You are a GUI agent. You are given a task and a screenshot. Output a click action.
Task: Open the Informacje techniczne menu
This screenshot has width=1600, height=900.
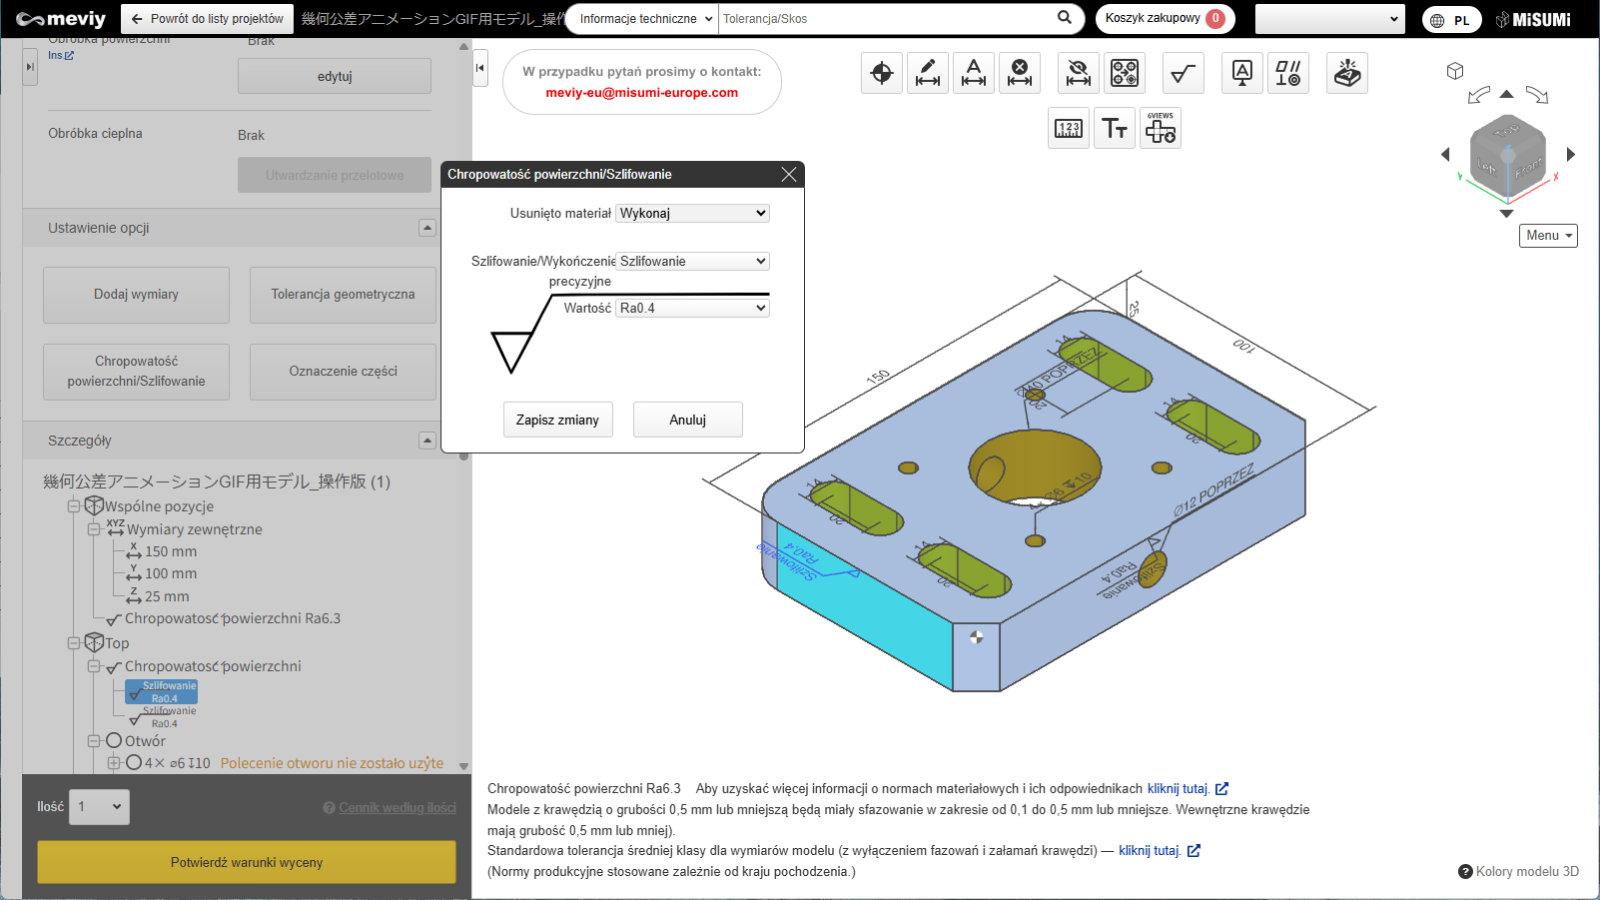[646, 19]
